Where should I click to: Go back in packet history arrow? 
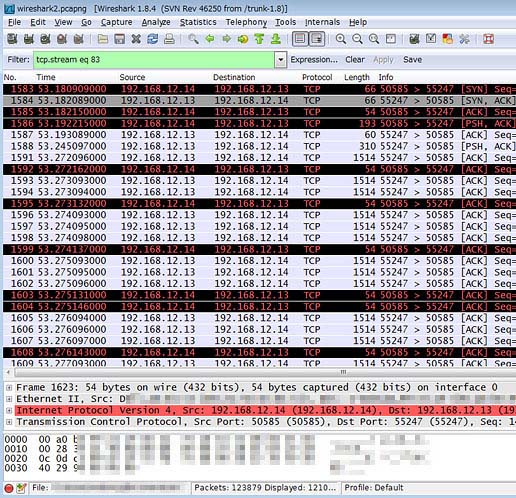[x=210, y=39]
